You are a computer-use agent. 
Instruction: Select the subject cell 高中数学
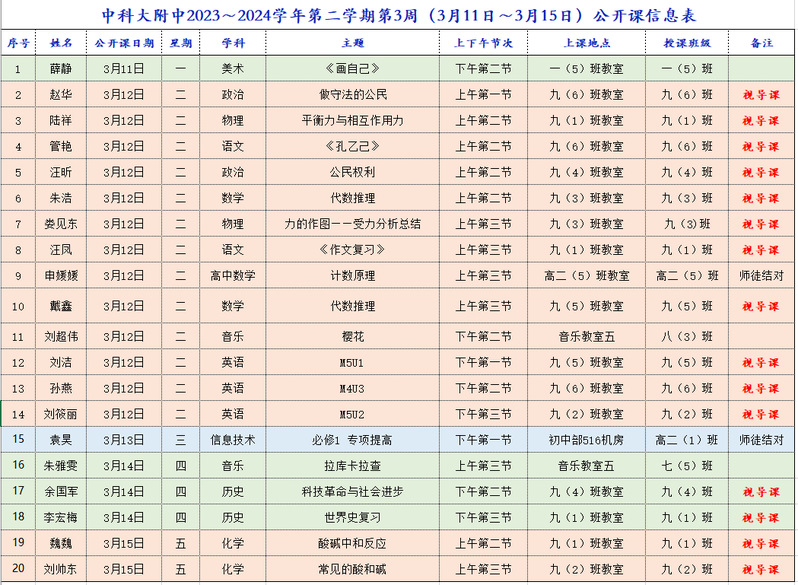(x=233, y=276)
